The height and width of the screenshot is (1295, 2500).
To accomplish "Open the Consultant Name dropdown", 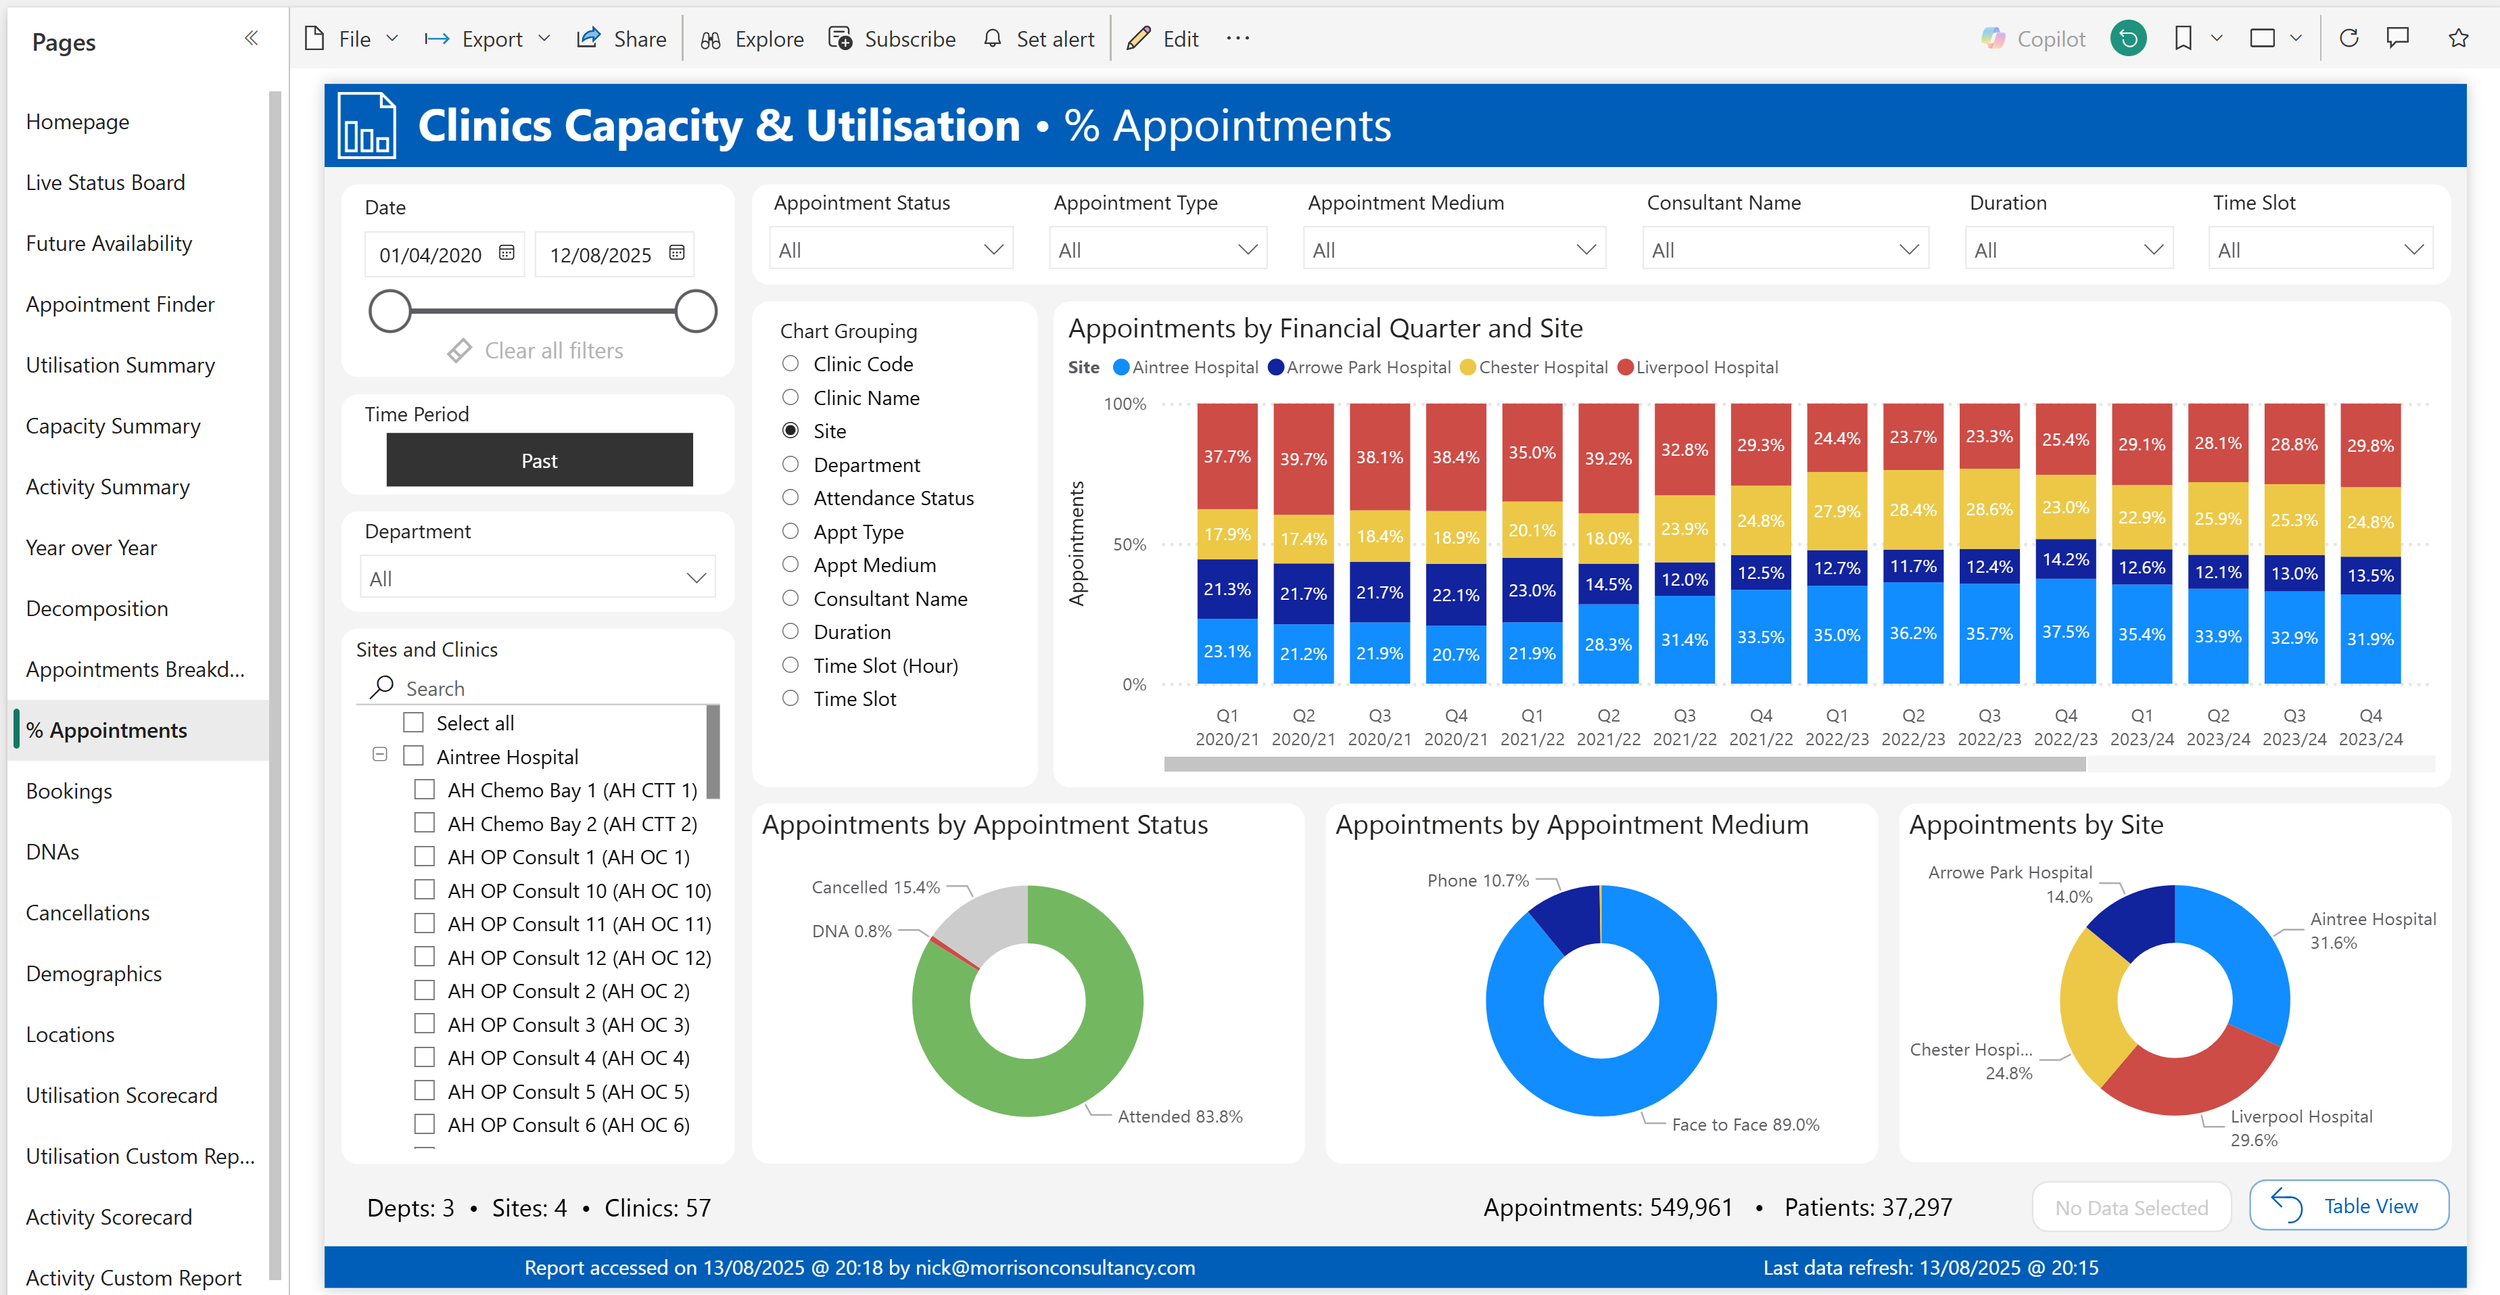I will pyautogui.click(x=1784, y=249).
